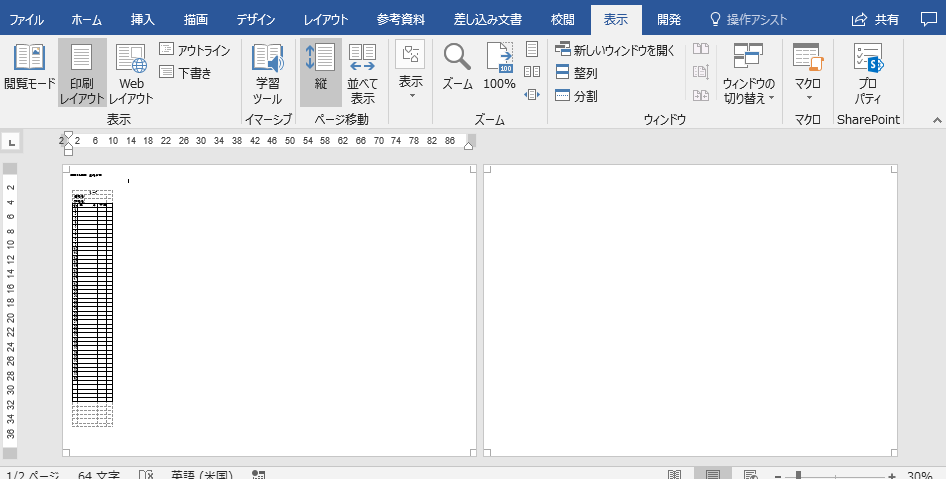The width and height of the screenshot is (946, 479).
Task: Open the レイアウト tab
Action: coord(326,19)
